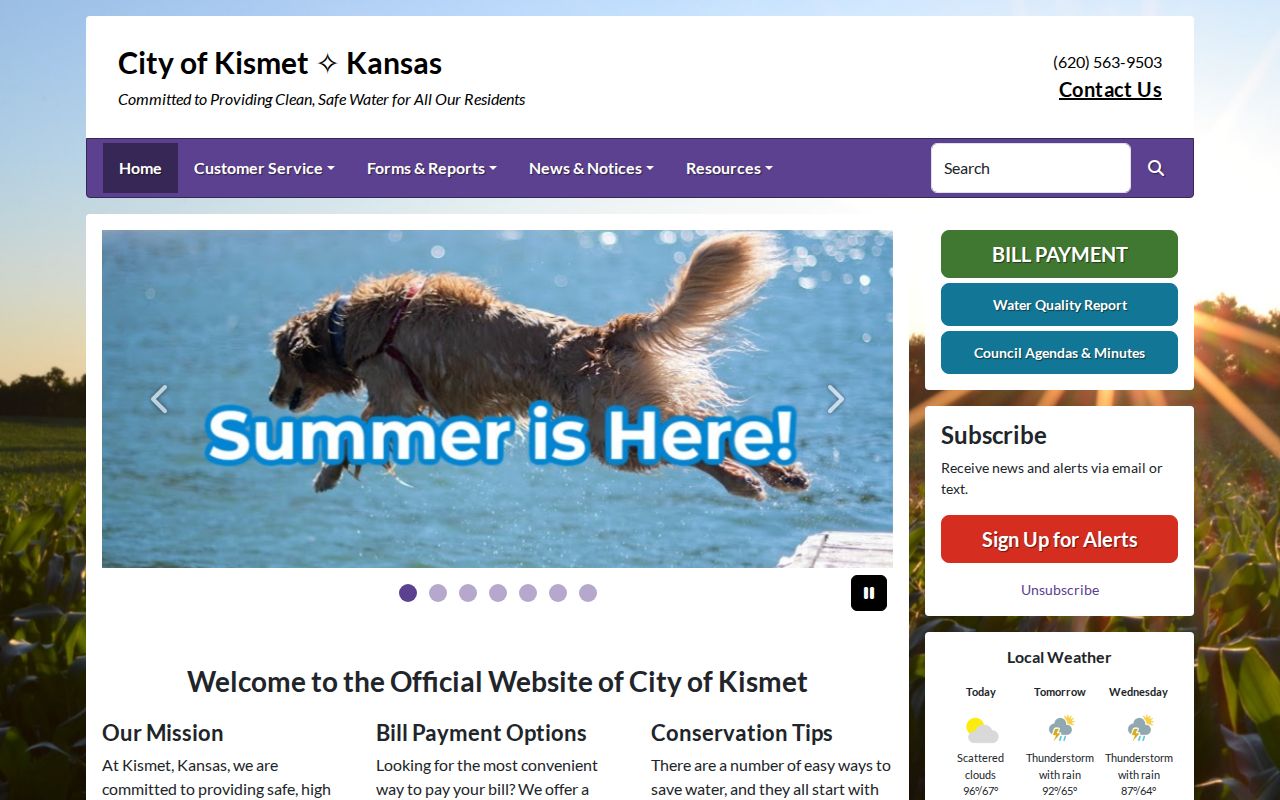The image size is (1280, 800).
Task: Click the Unsubscribe link
Action: (1060, 590)
